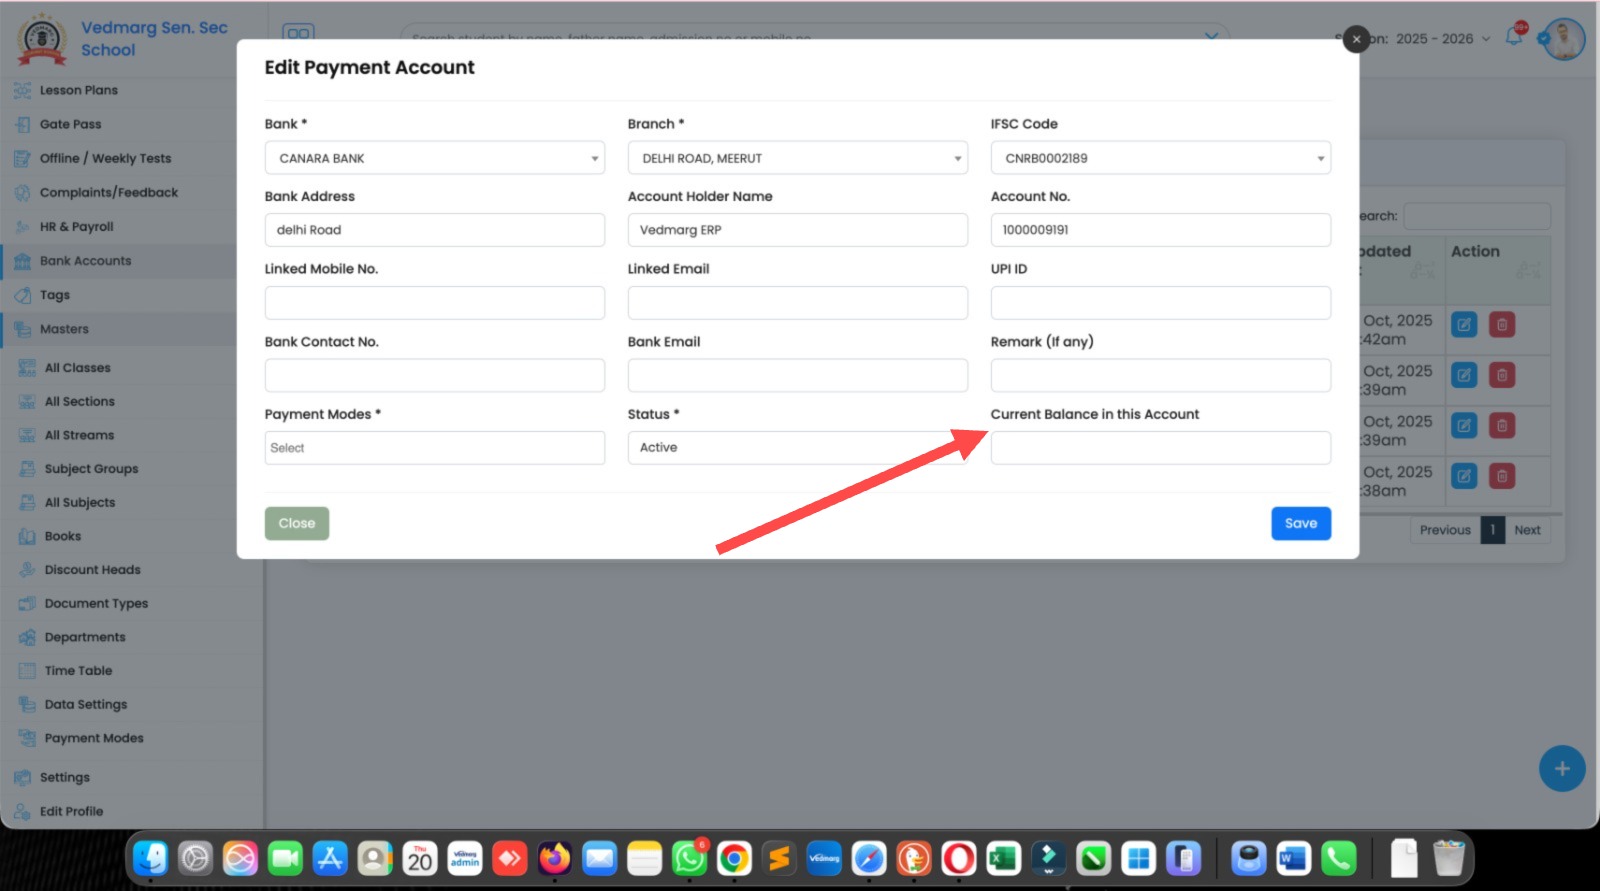Click the Vedmarg school logo

click(42, 39)
